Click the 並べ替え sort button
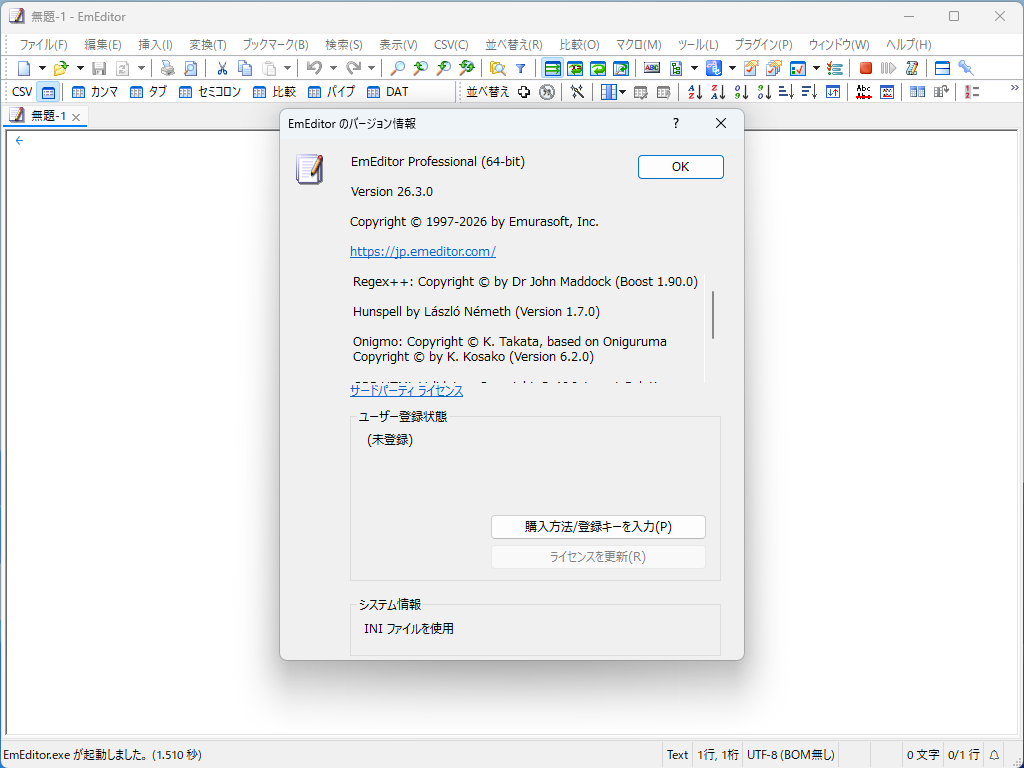Image resolution: width=1024 pixels, height=768 pixels. click(488, 92)
